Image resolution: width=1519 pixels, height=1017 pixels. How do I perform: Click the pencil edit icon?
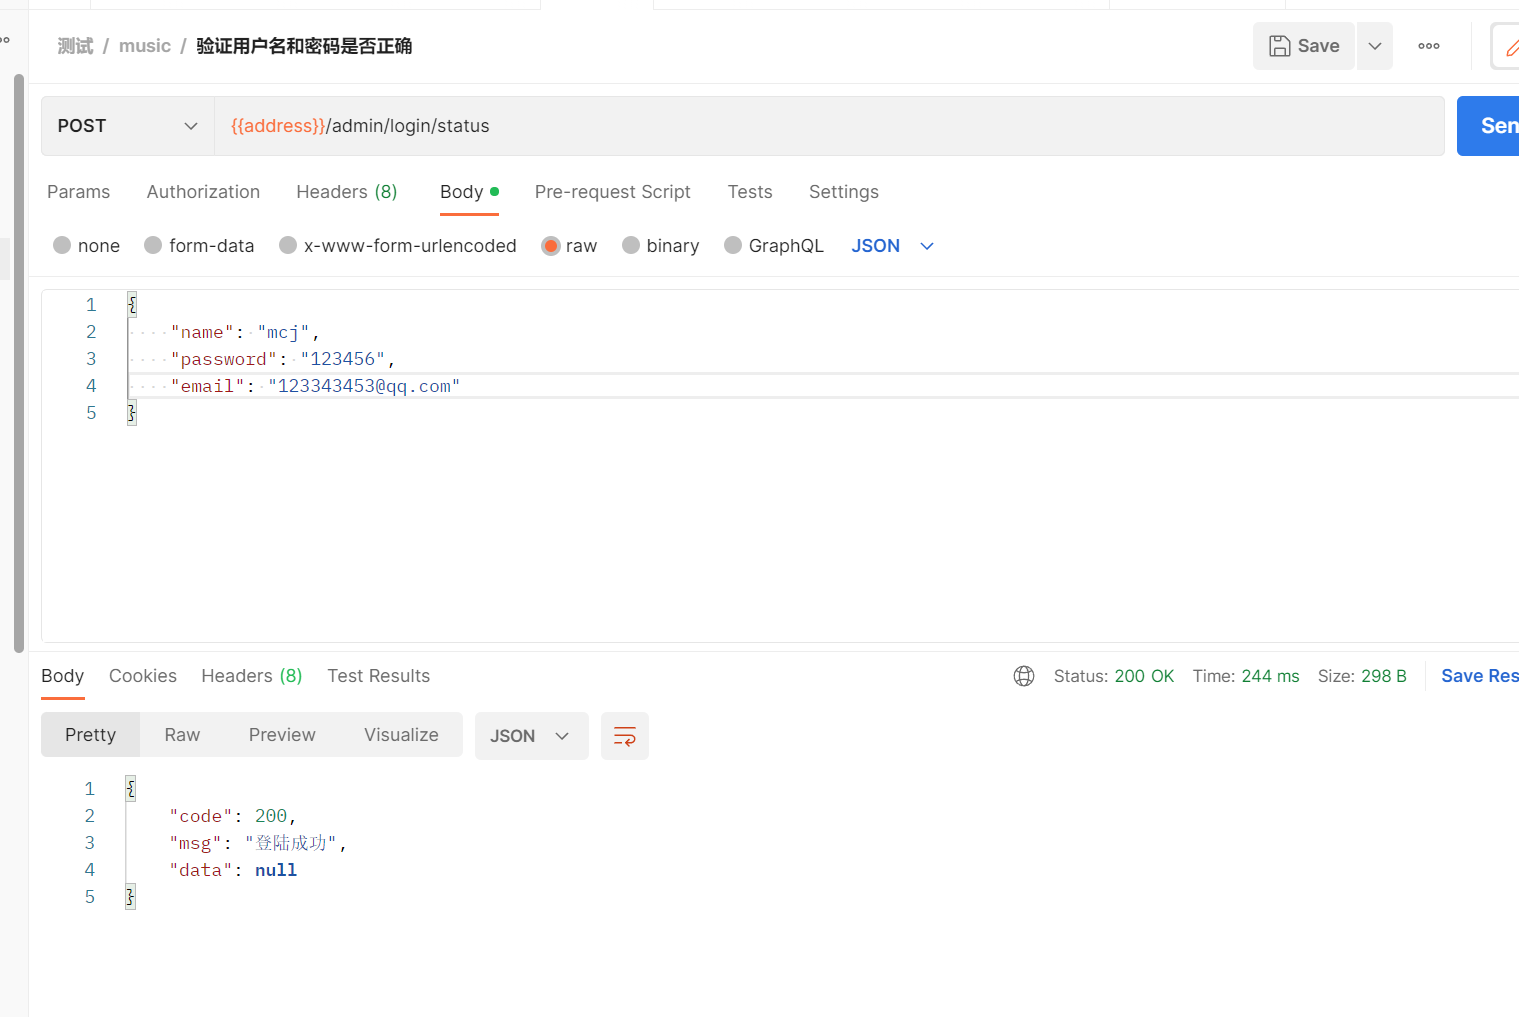click(1509, 46)
